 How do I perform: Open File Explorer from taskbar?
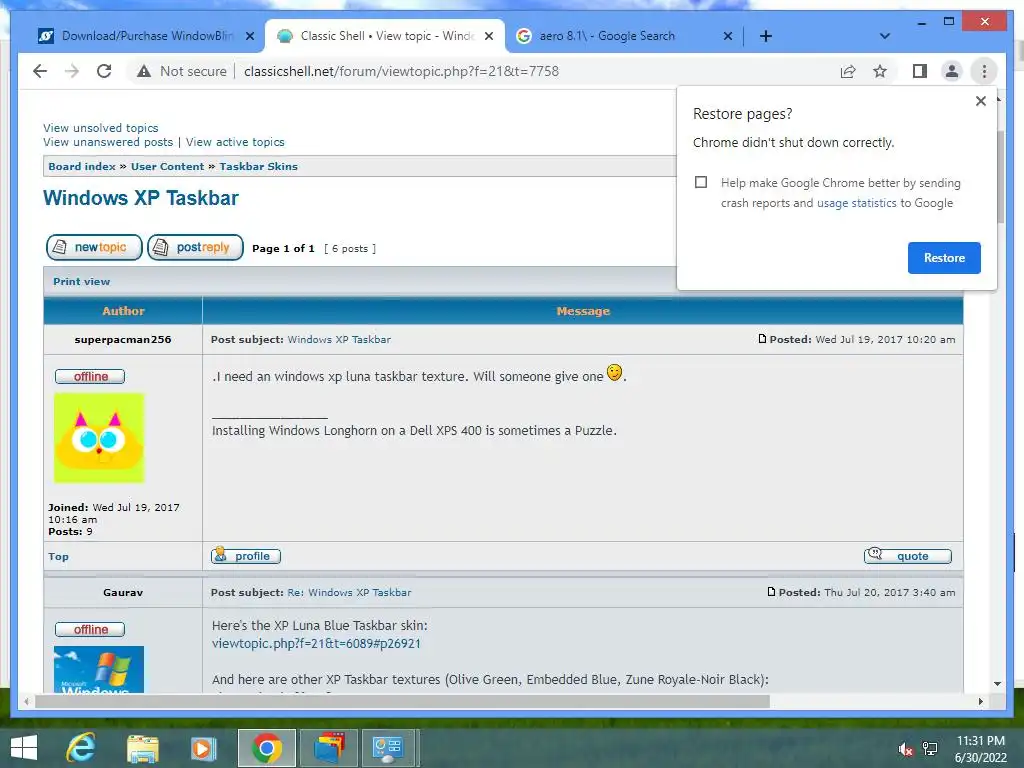pos(143,748)
